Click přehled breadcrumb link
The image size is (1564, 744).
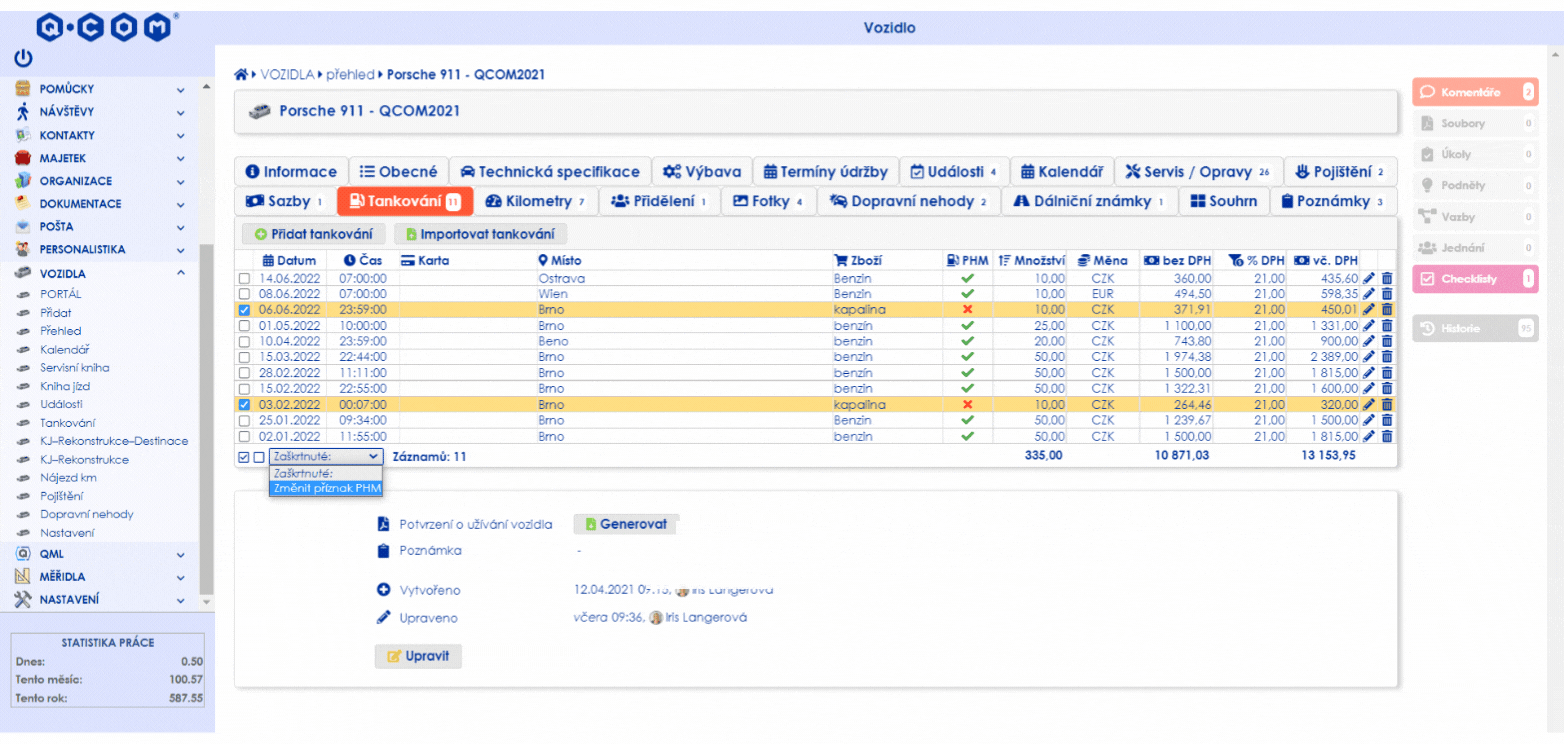coord(350,75)
